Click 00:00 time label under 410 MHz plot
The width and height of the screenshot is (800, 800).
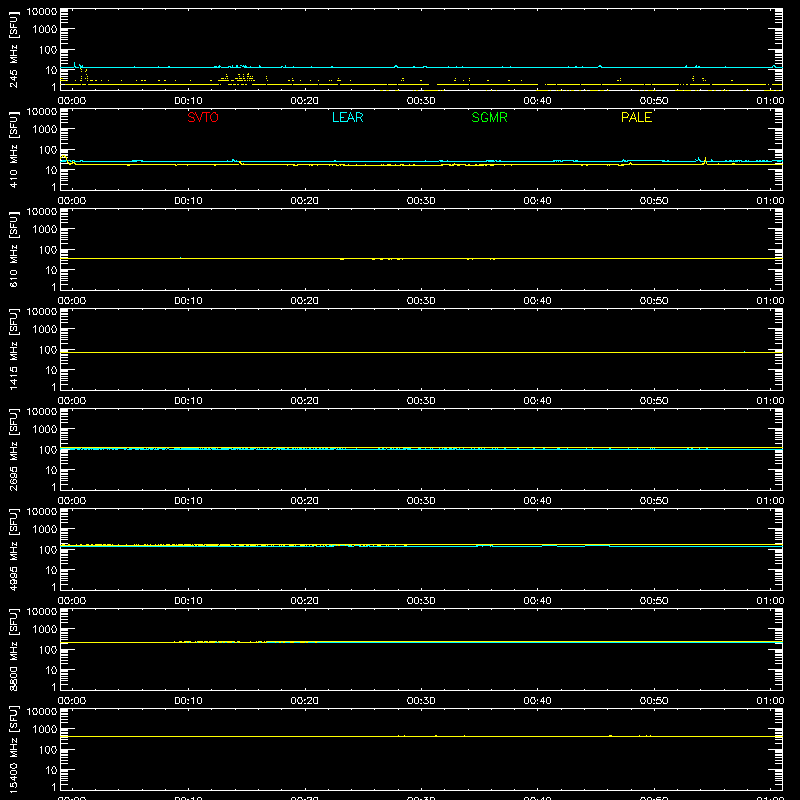72,201
